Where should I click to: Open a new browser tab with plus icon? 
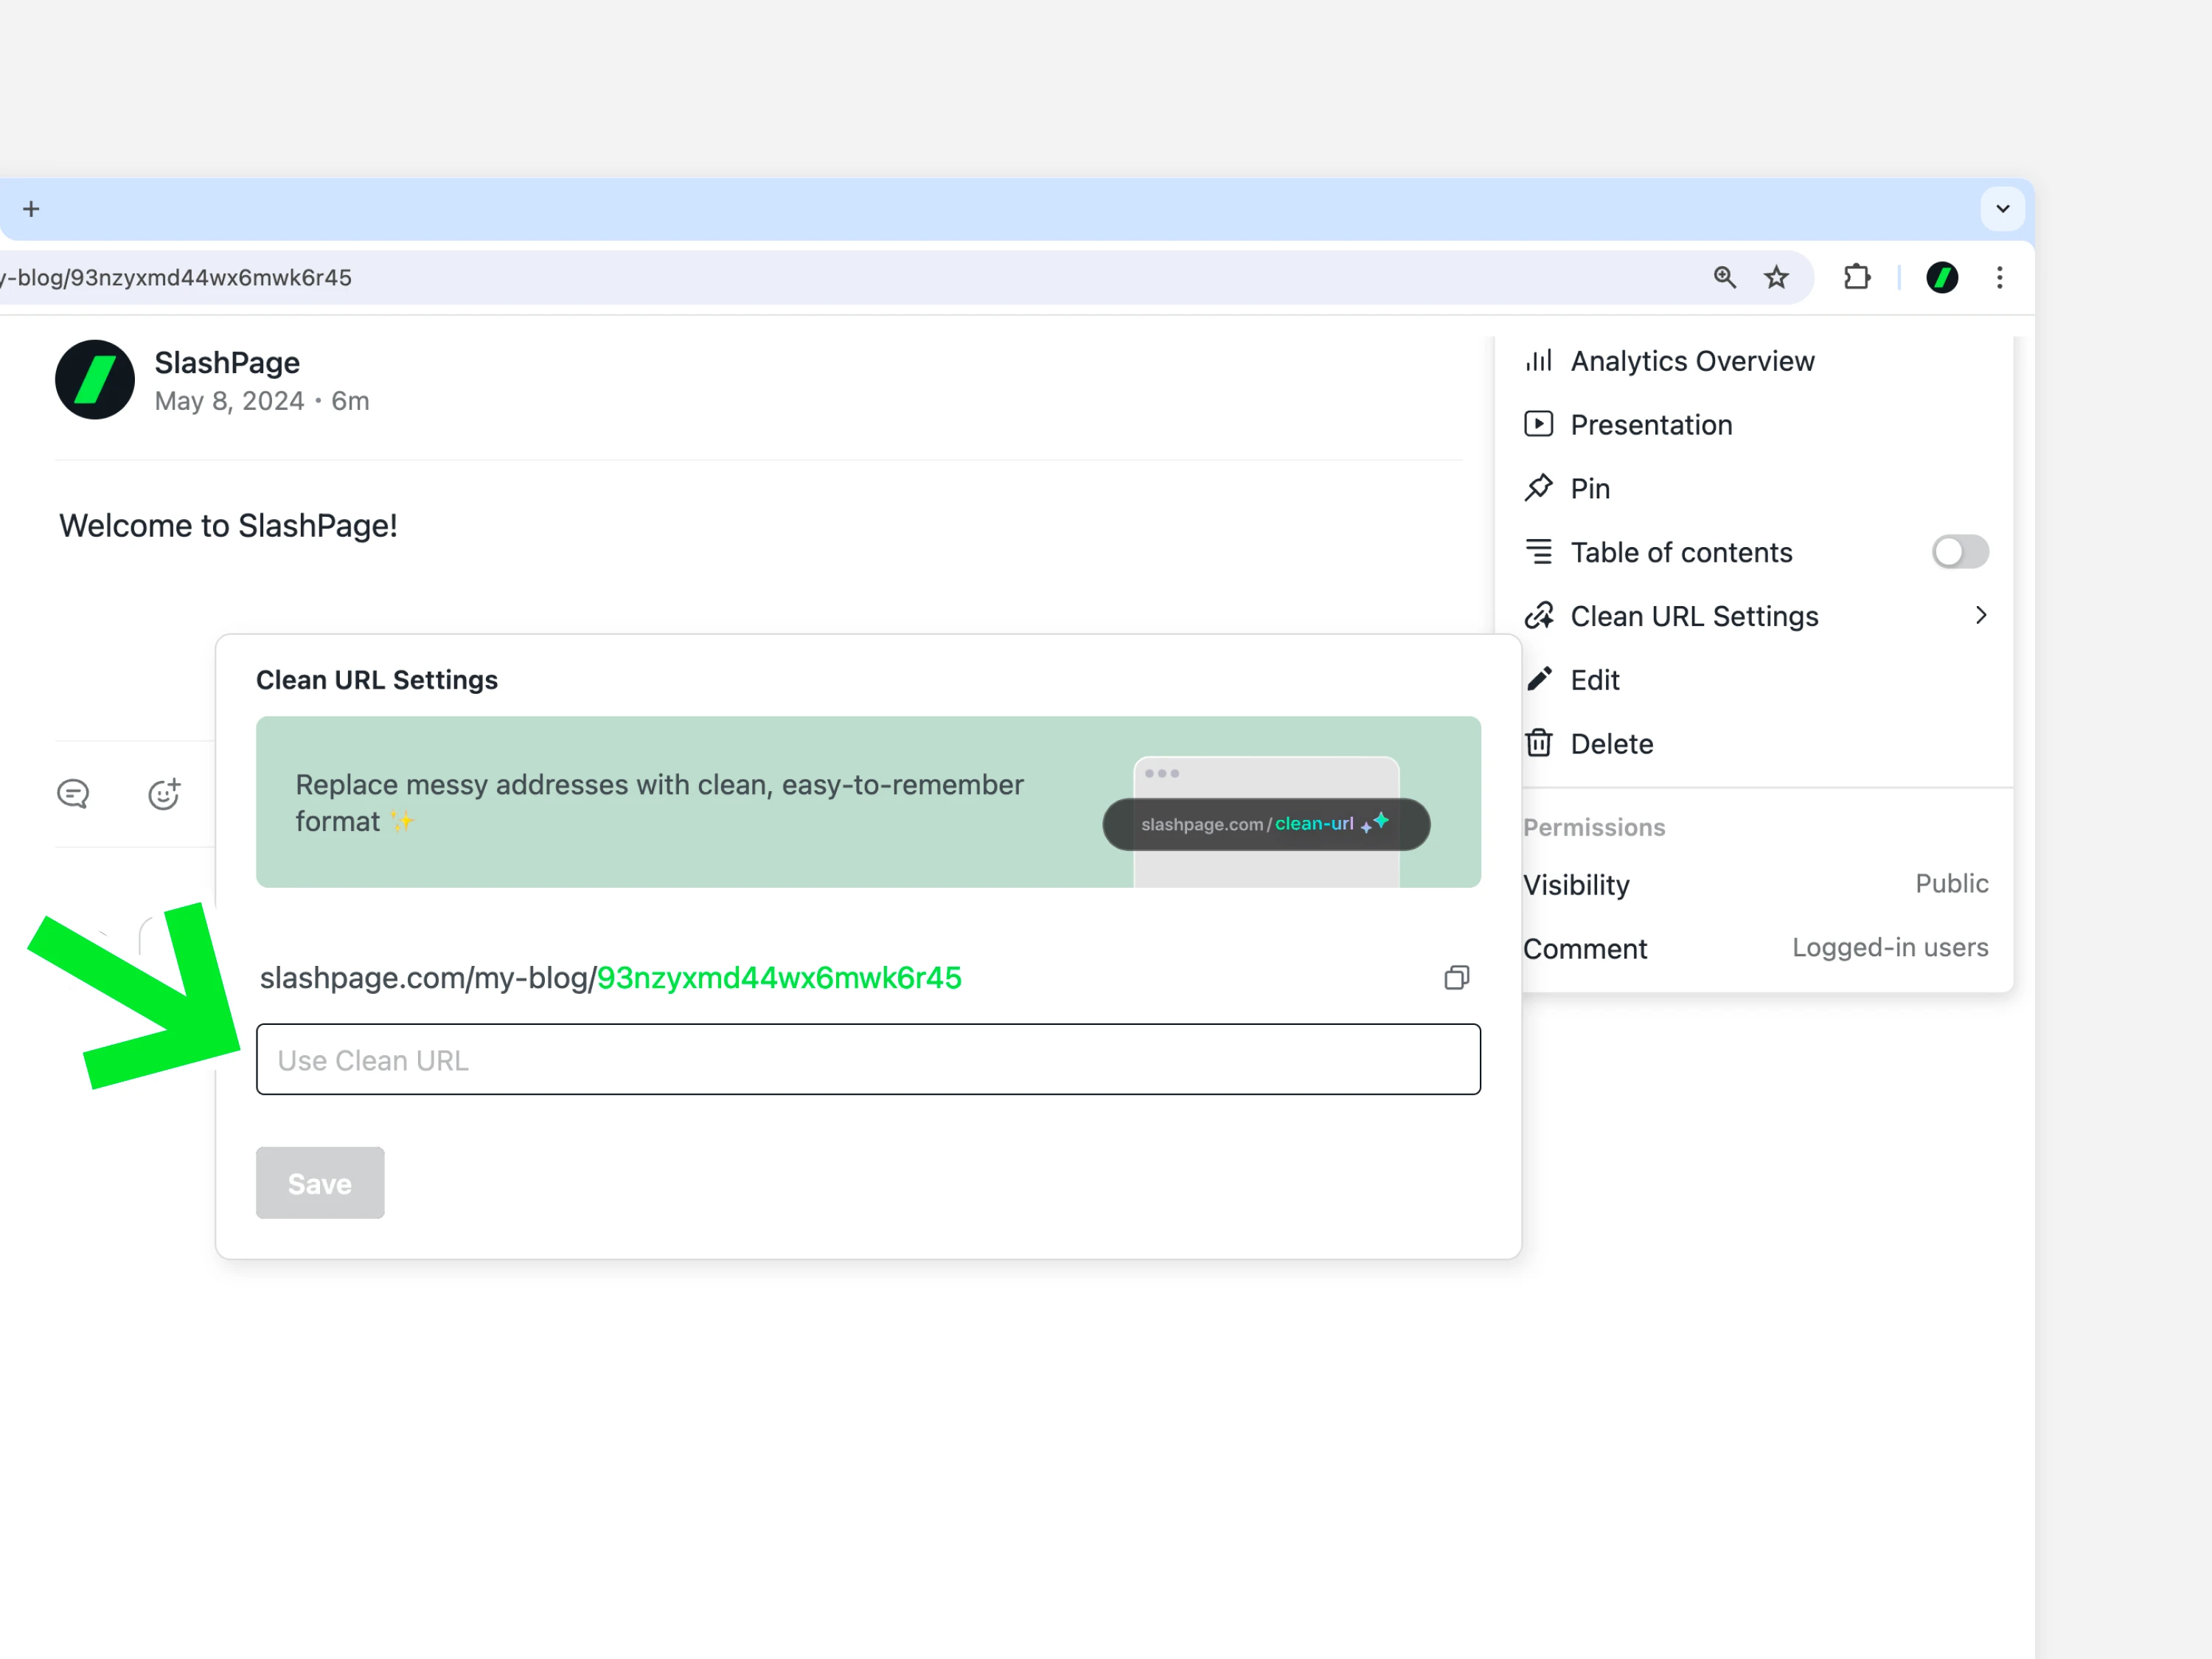tap(31, 209)
